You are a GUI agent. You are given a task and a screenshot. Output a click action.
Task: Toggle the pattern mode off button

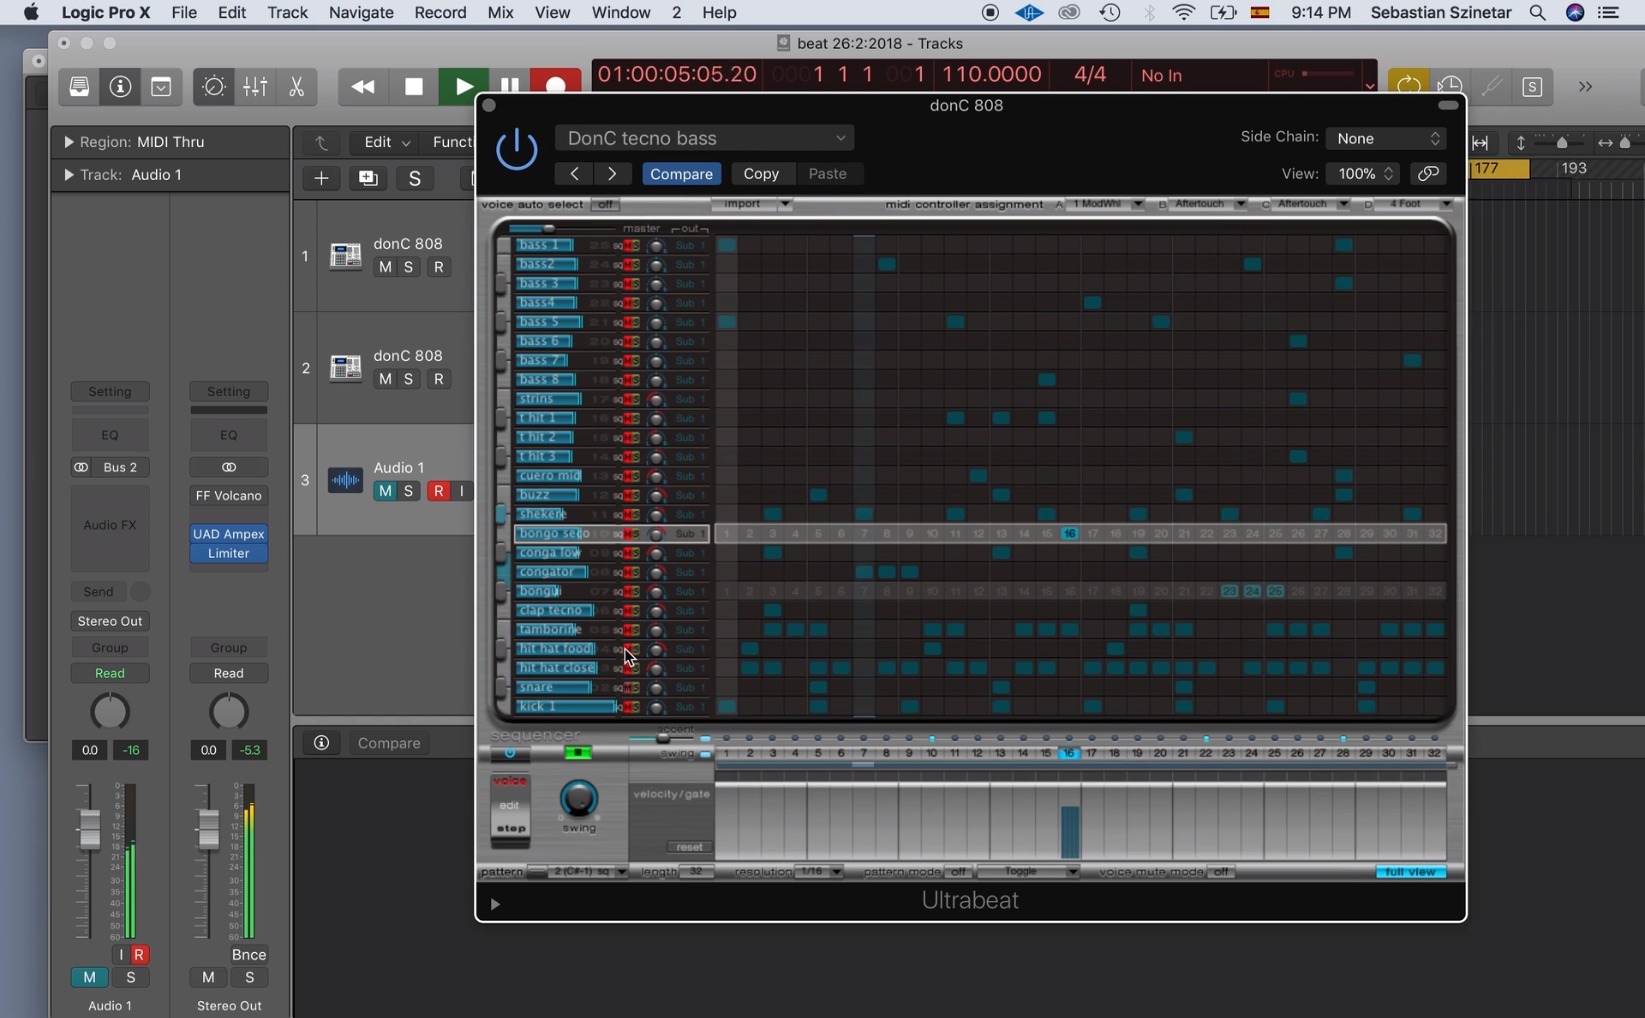tap(957, 872)
